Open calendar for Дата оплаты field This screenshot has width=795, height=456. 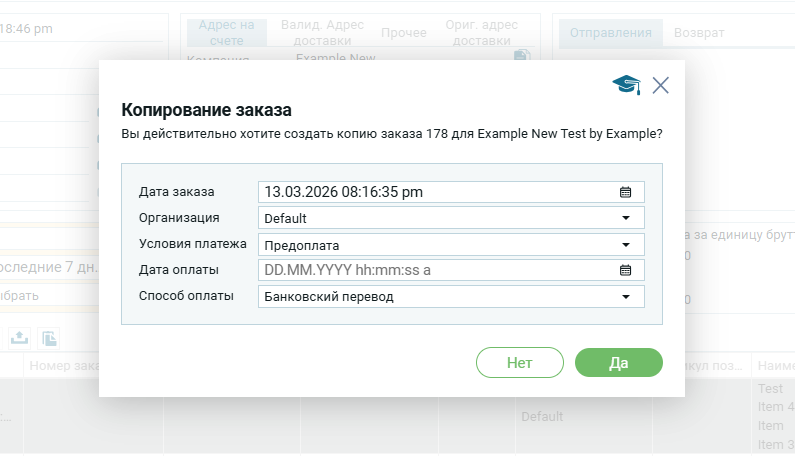[x=626, y=270]
